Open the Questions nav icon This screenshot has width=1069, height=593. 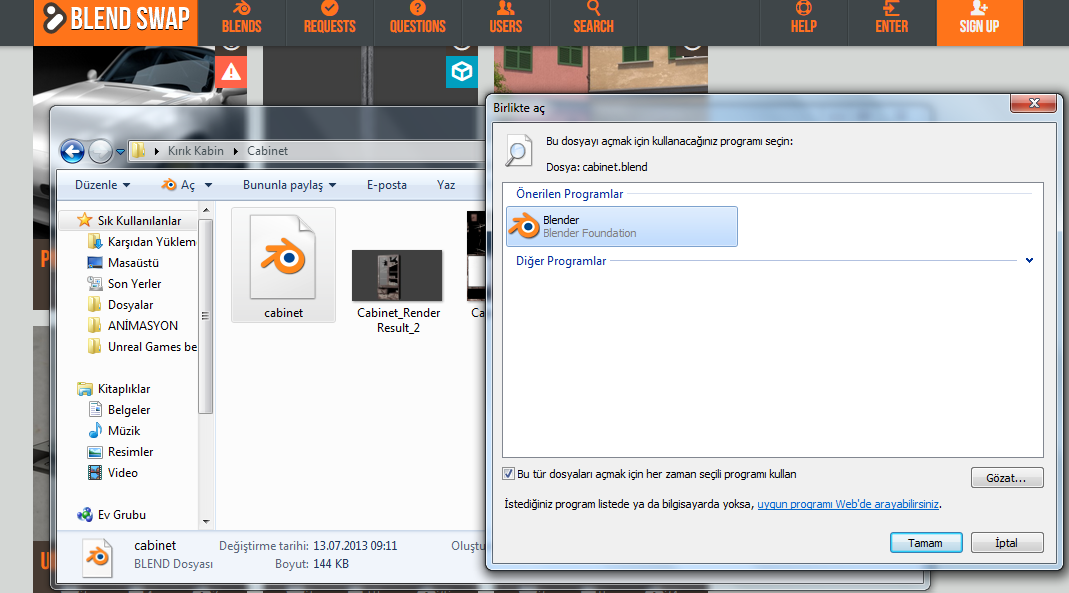coord(417,8)
